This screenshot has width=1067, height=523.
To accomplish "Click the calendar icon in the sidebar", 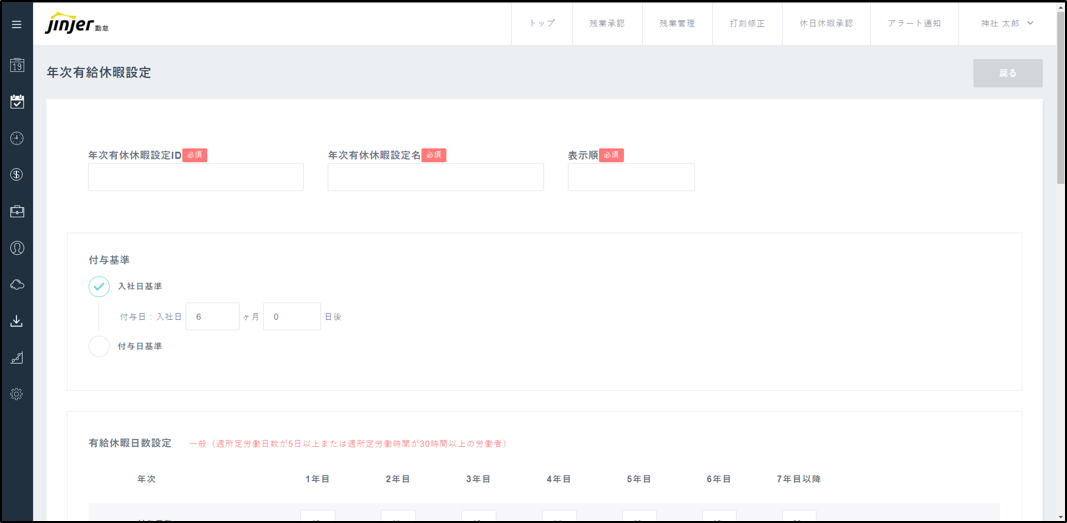I will click(x=16, y=65).
